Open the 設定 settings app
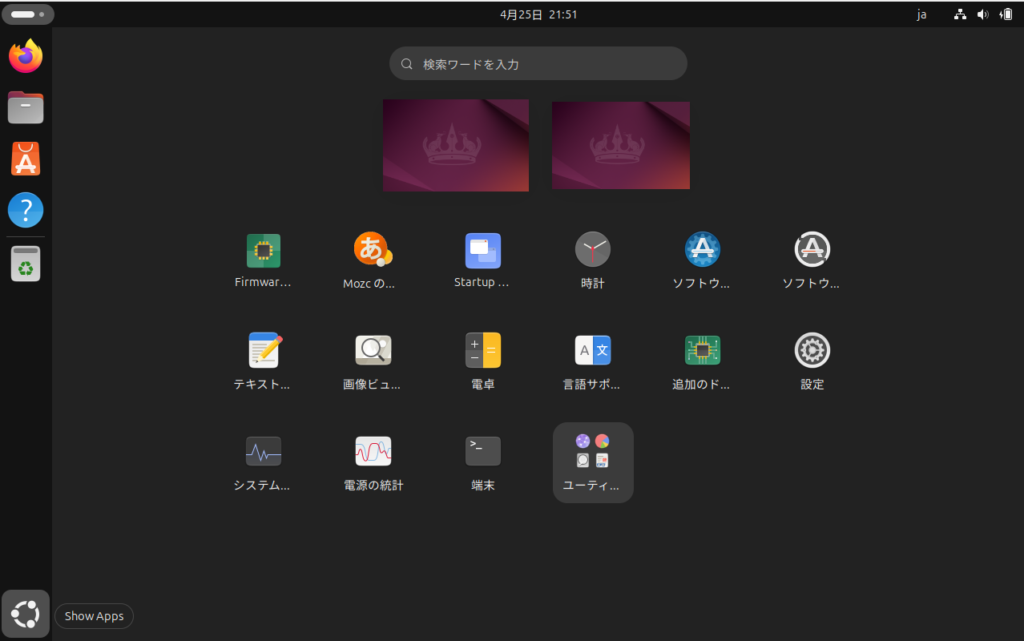The image size is (1024, 641). coord(812,351)
